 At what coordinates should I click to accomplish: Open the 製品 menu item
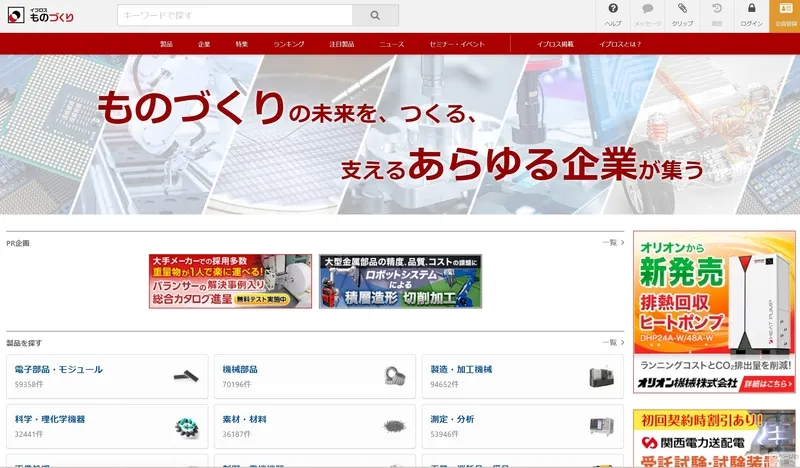pyautogui.click(x=166, y=44)
